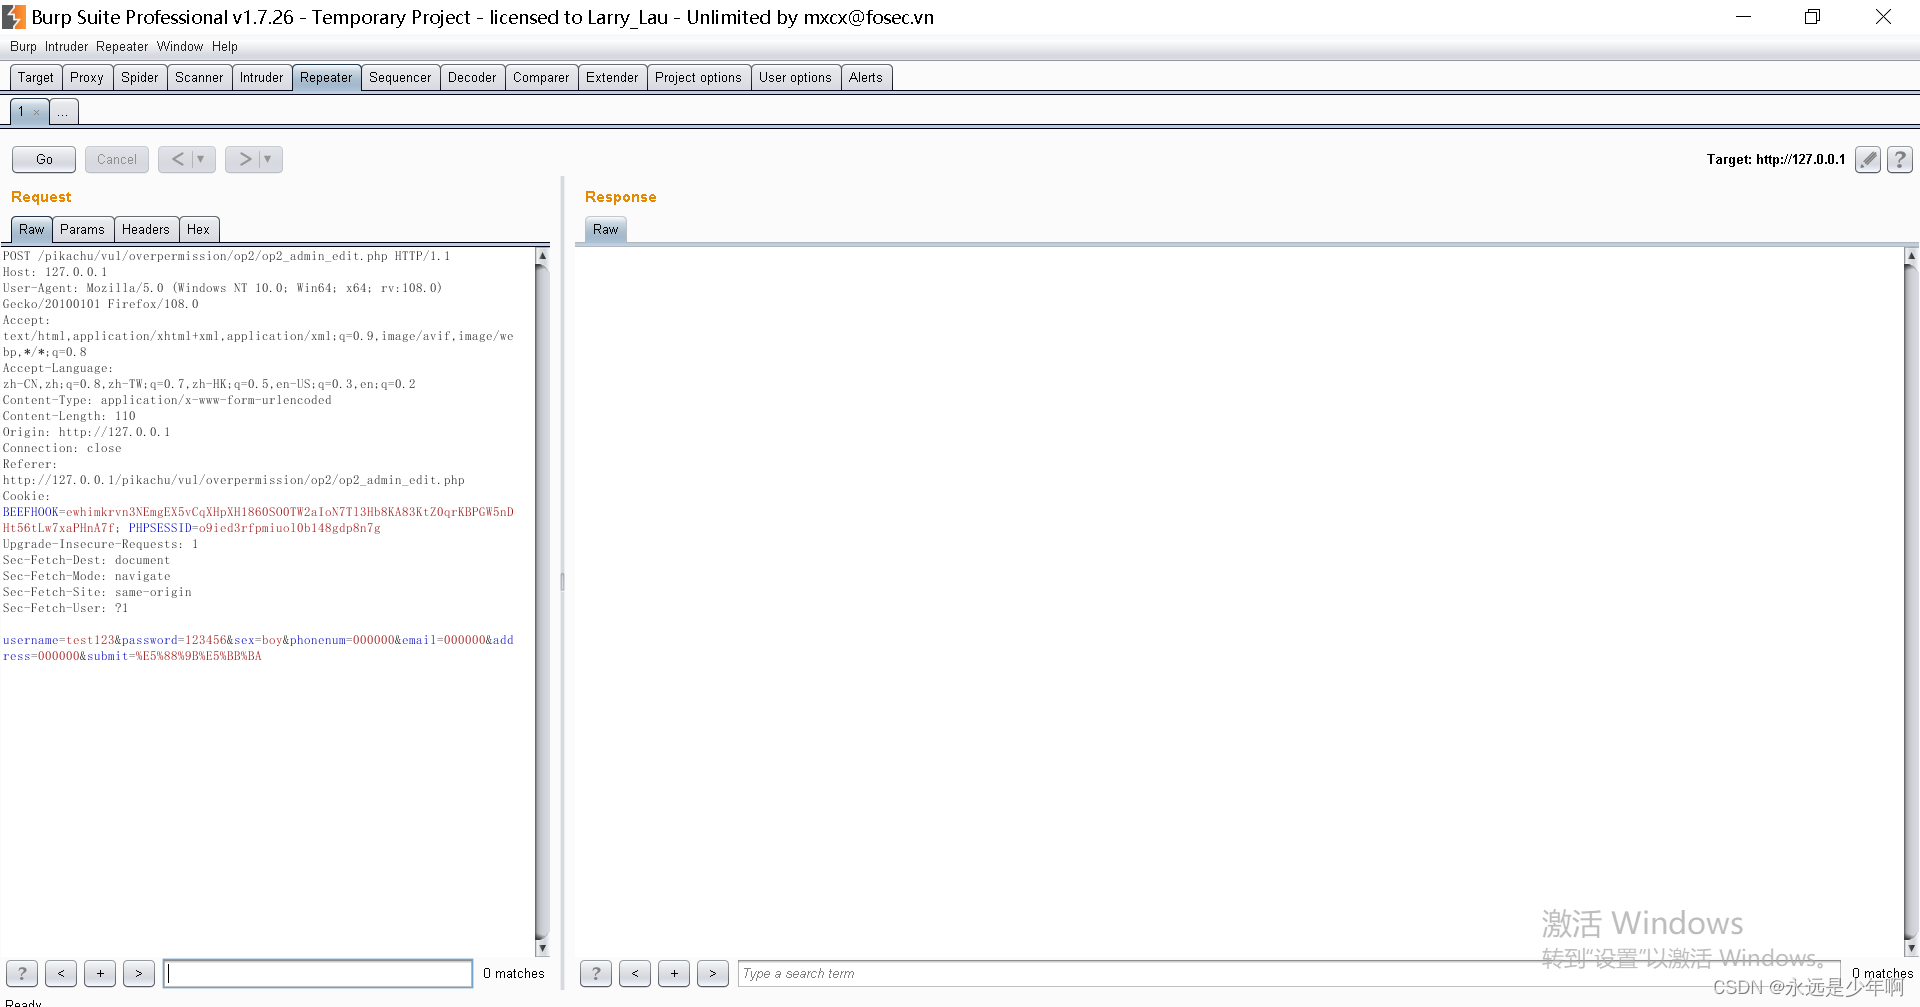Go to previous request in history

point(178,159)
